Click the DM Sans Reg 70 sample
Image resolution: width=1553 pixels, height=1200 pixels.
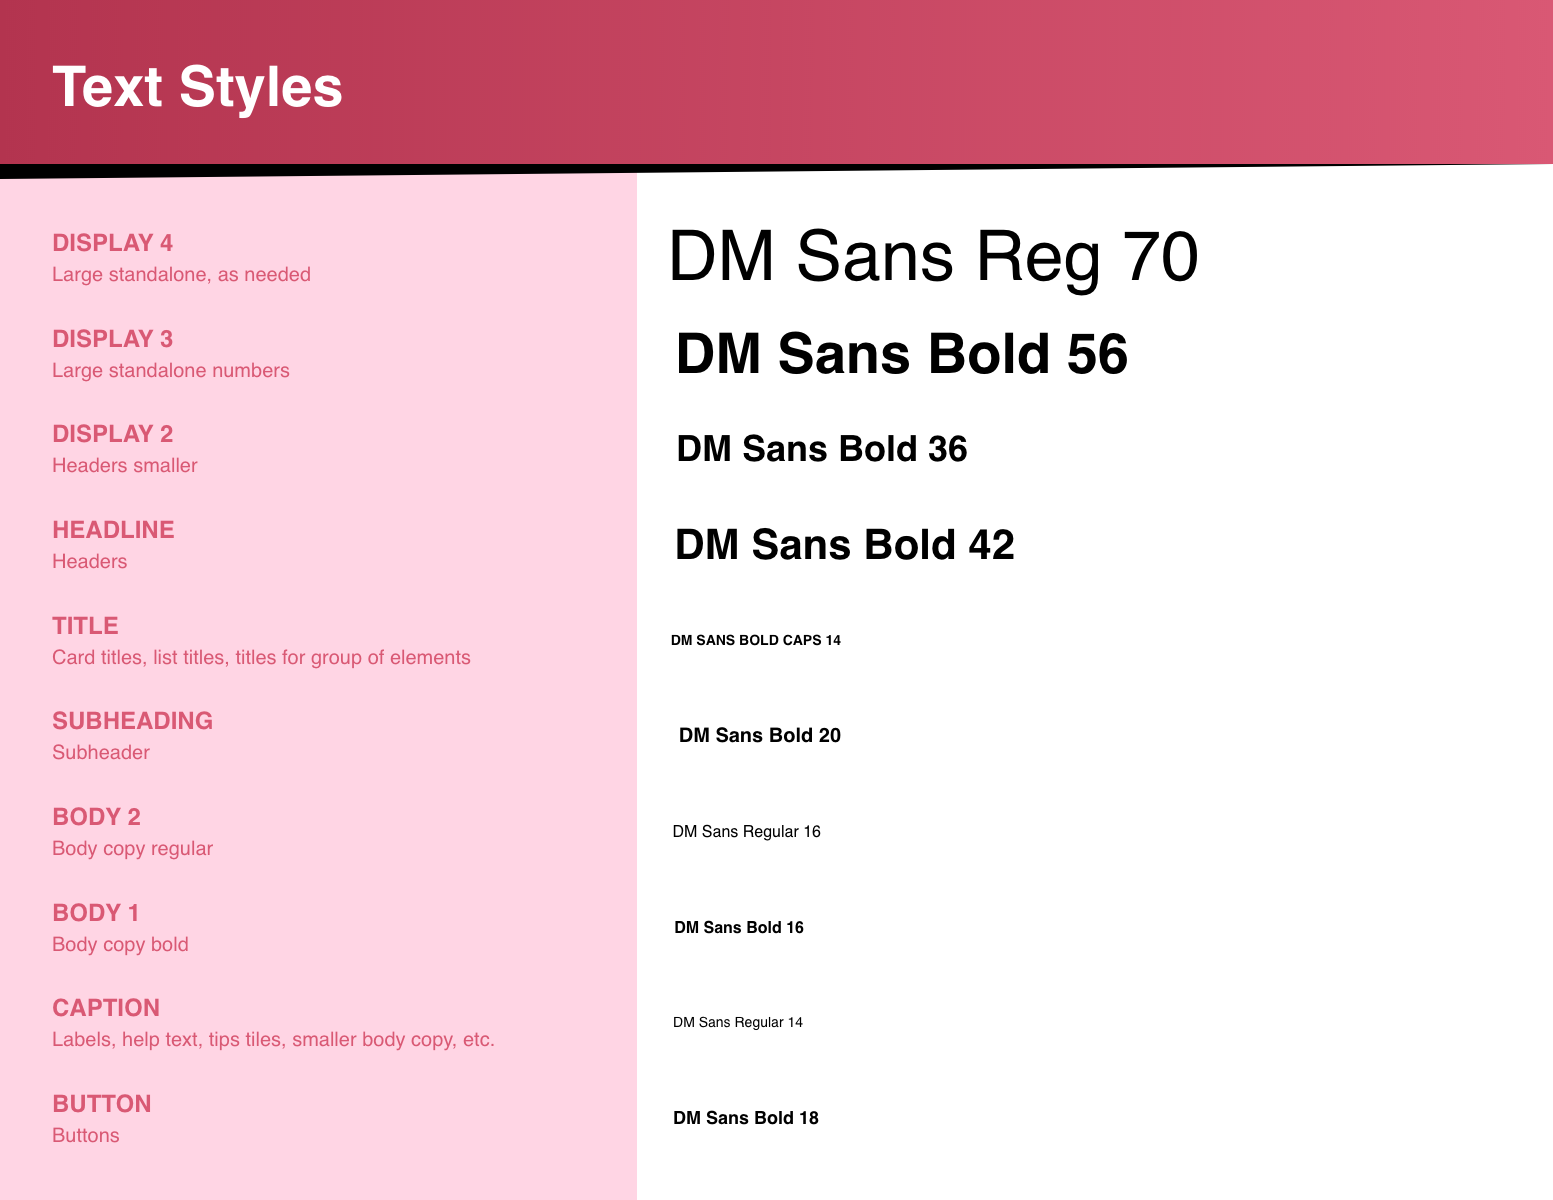pos(933,257)
